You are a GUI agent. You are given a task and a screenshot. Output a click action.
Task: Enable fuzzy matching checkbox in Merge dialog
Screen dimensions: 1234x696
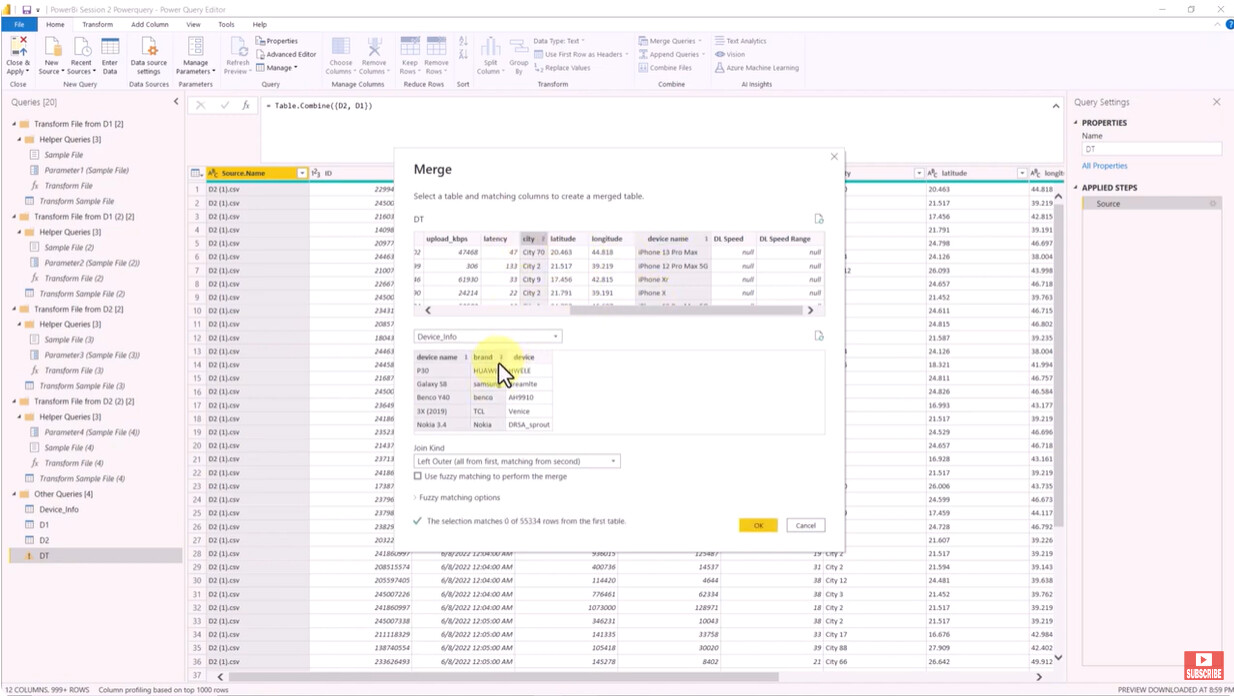coord(418,476)
